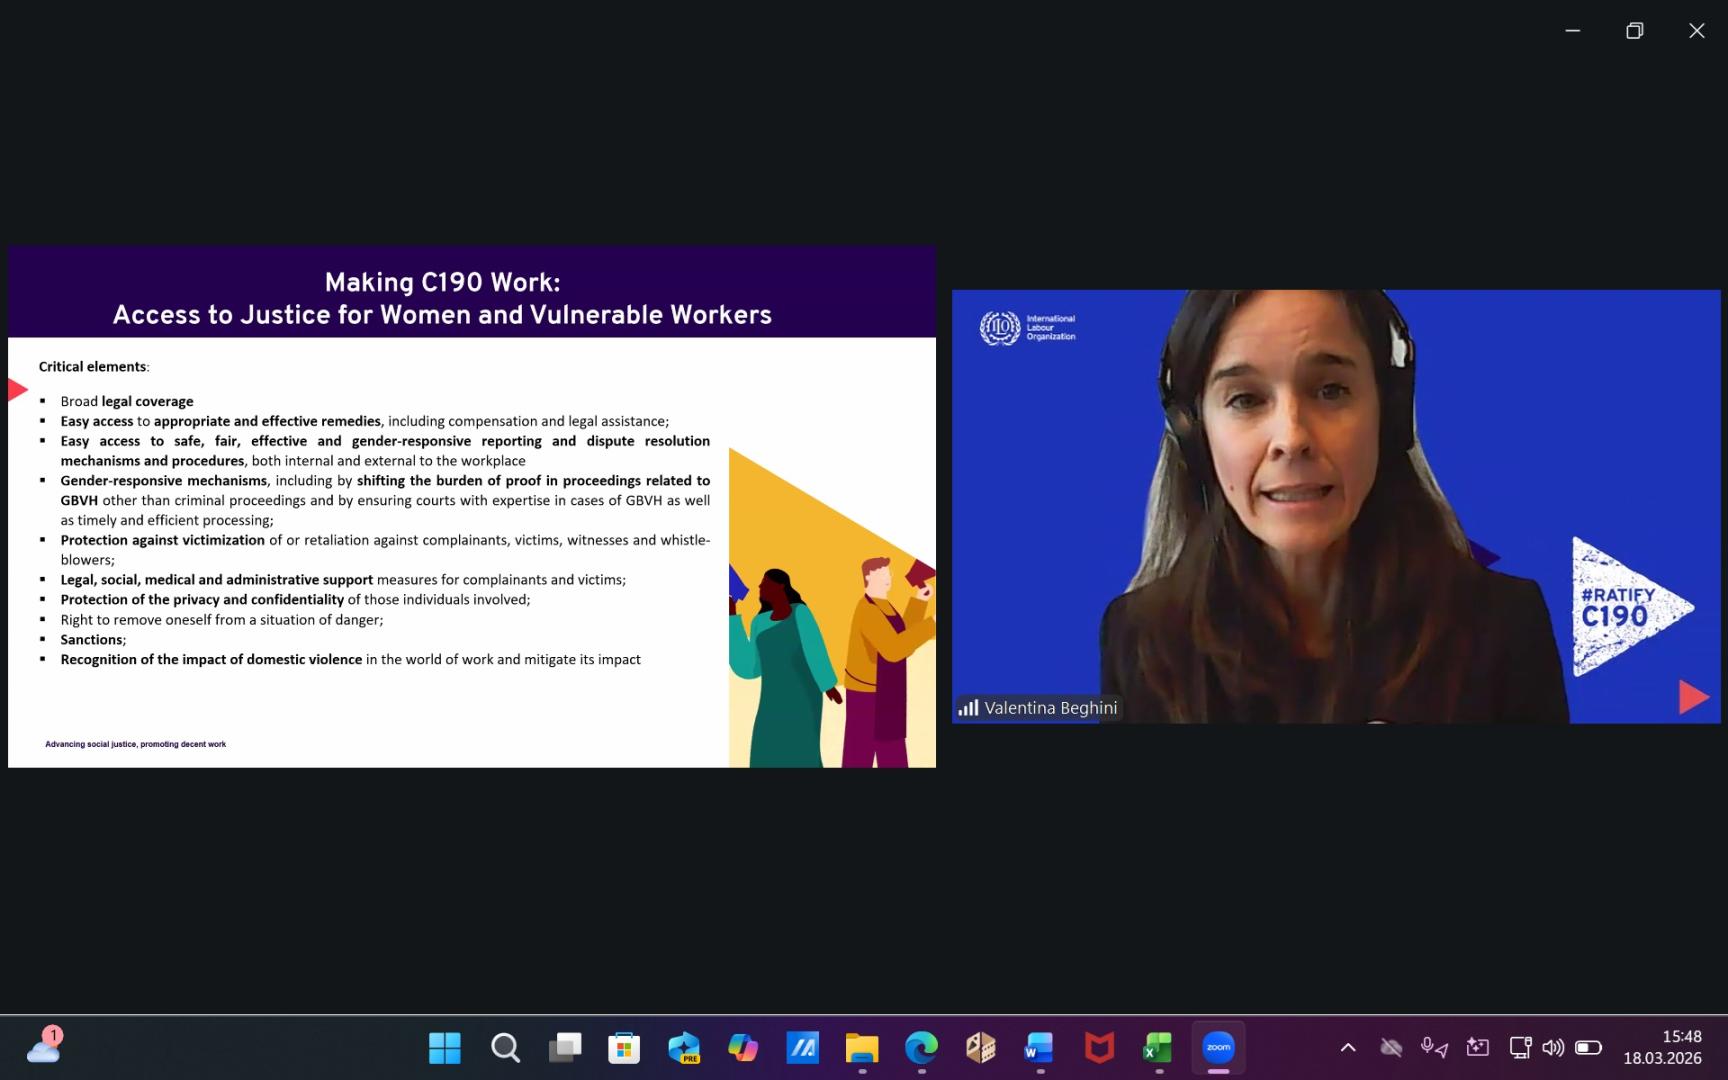Open Microsoft Excel from the taskbar
Screen dimensions: 1728x1080
tap(1158, 1047)
